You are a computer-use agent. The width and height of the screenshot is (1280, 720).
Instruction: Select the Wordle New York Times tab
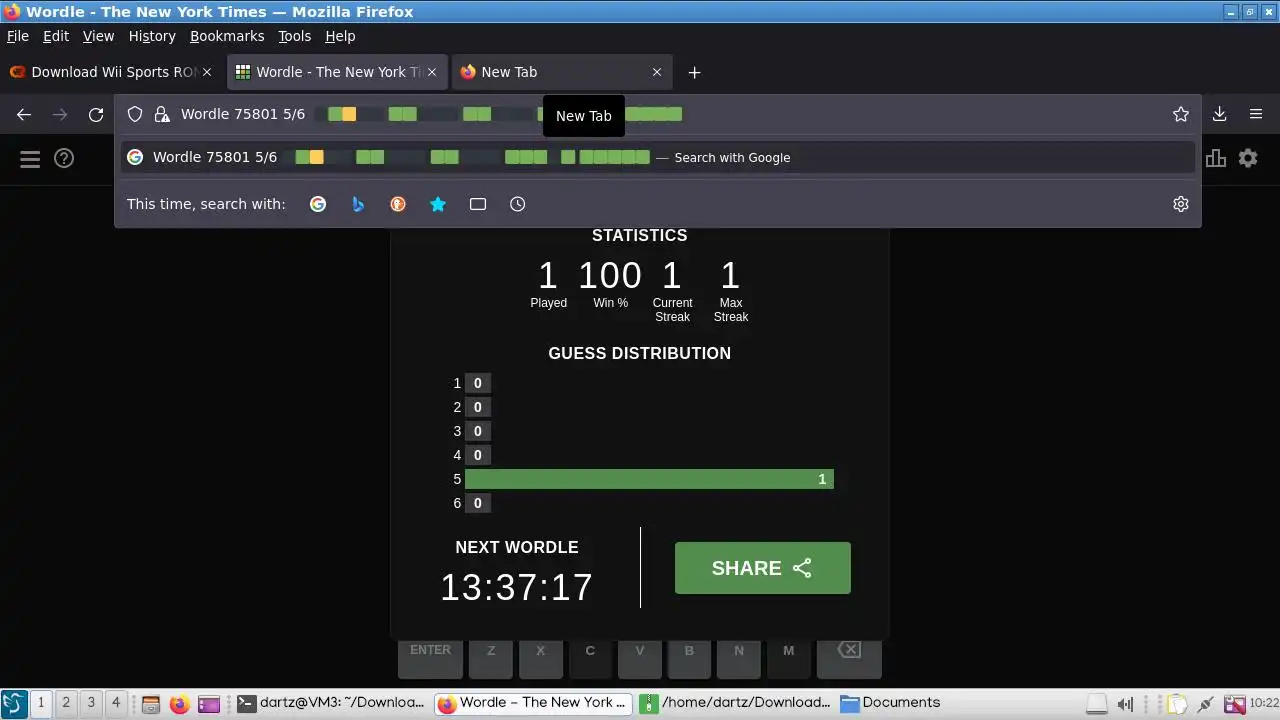[337, 72]
